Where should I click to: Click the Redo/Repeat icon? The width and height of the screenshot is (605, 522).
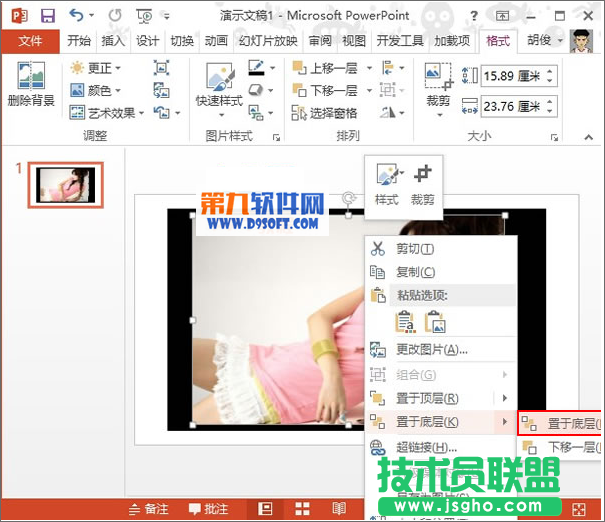115,15
